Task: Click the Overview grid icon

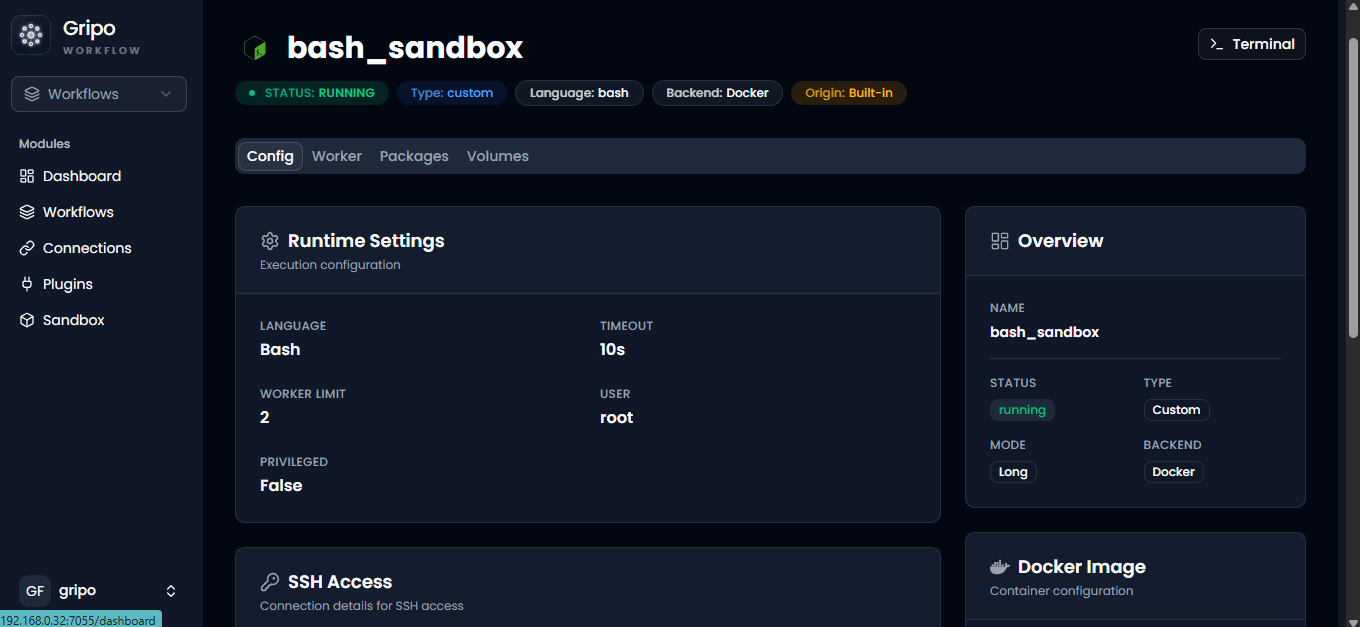Action: point(999,241)
